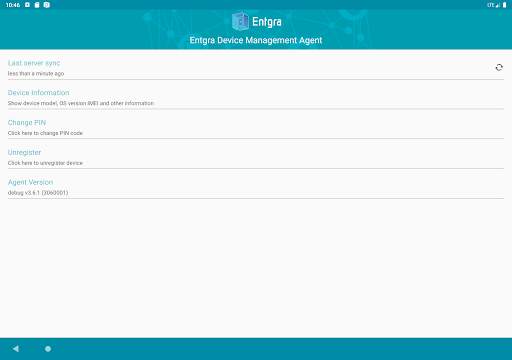Click 'Show device model, OS version' description
This screenshot has height=360, width=512.
(x=81, y=103)
